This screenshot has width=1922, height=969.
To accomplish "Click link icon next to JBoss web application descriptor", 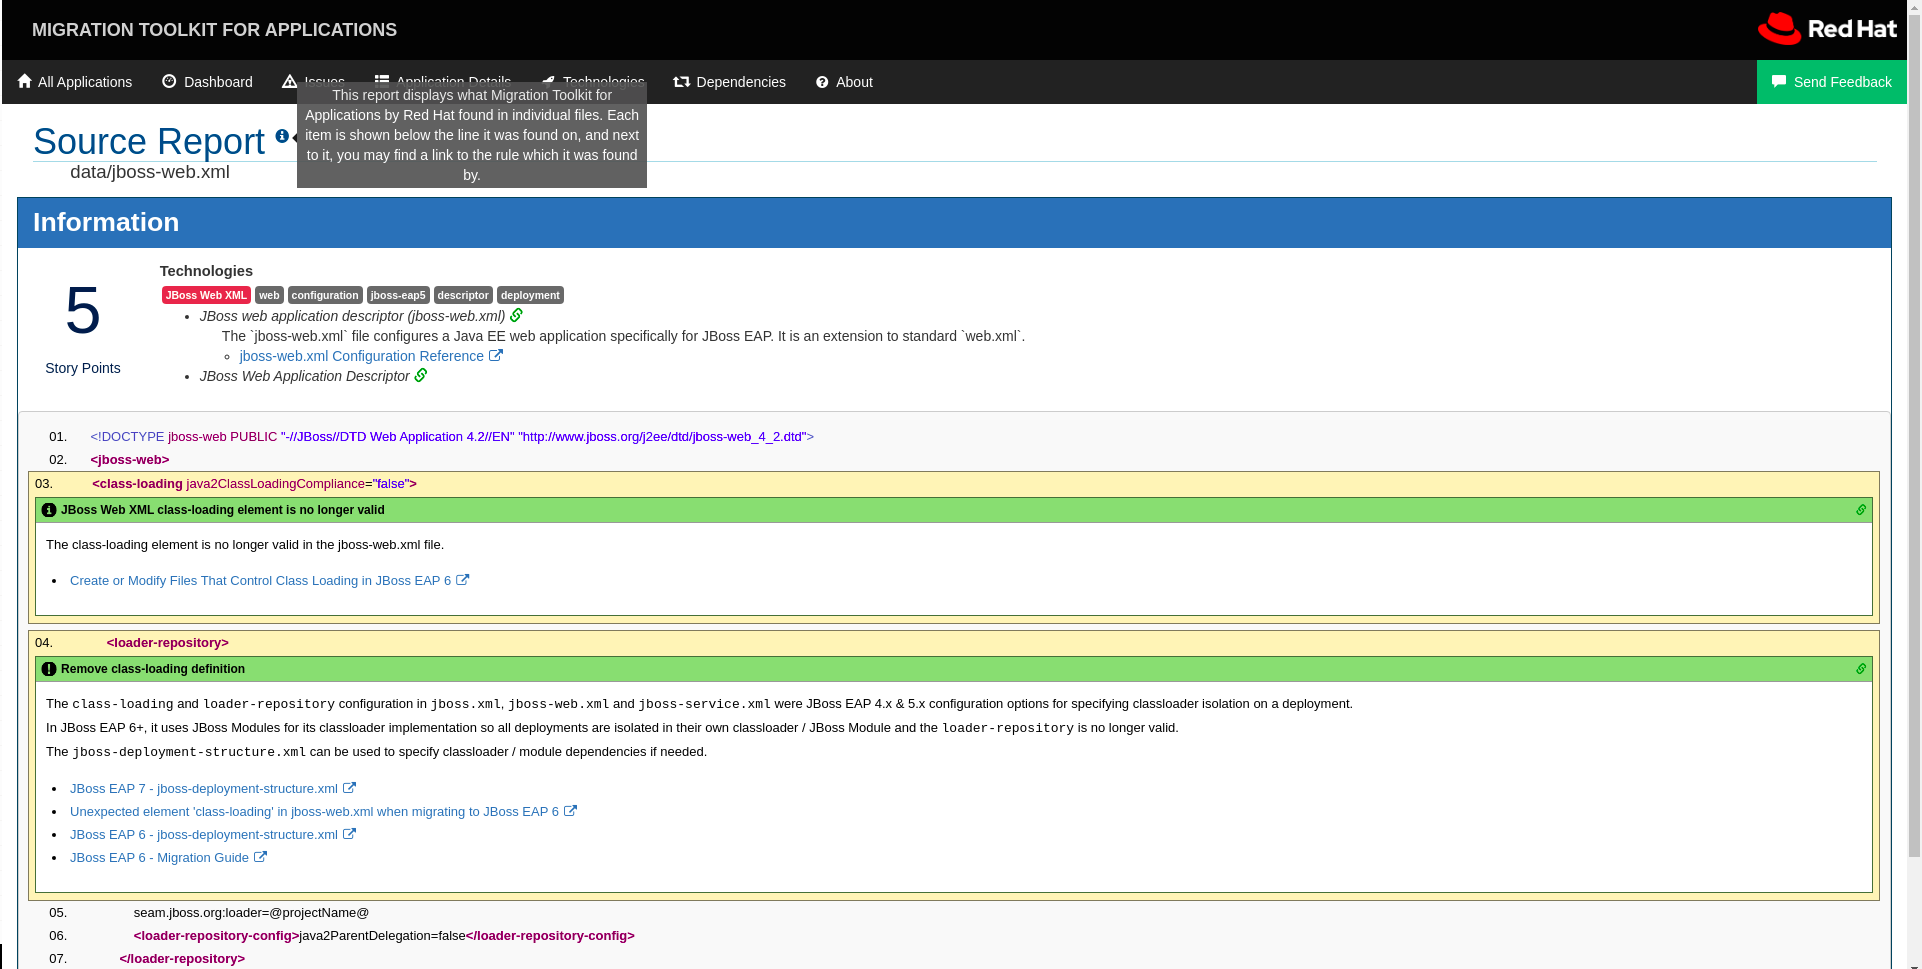I will (x=516, y=315).
